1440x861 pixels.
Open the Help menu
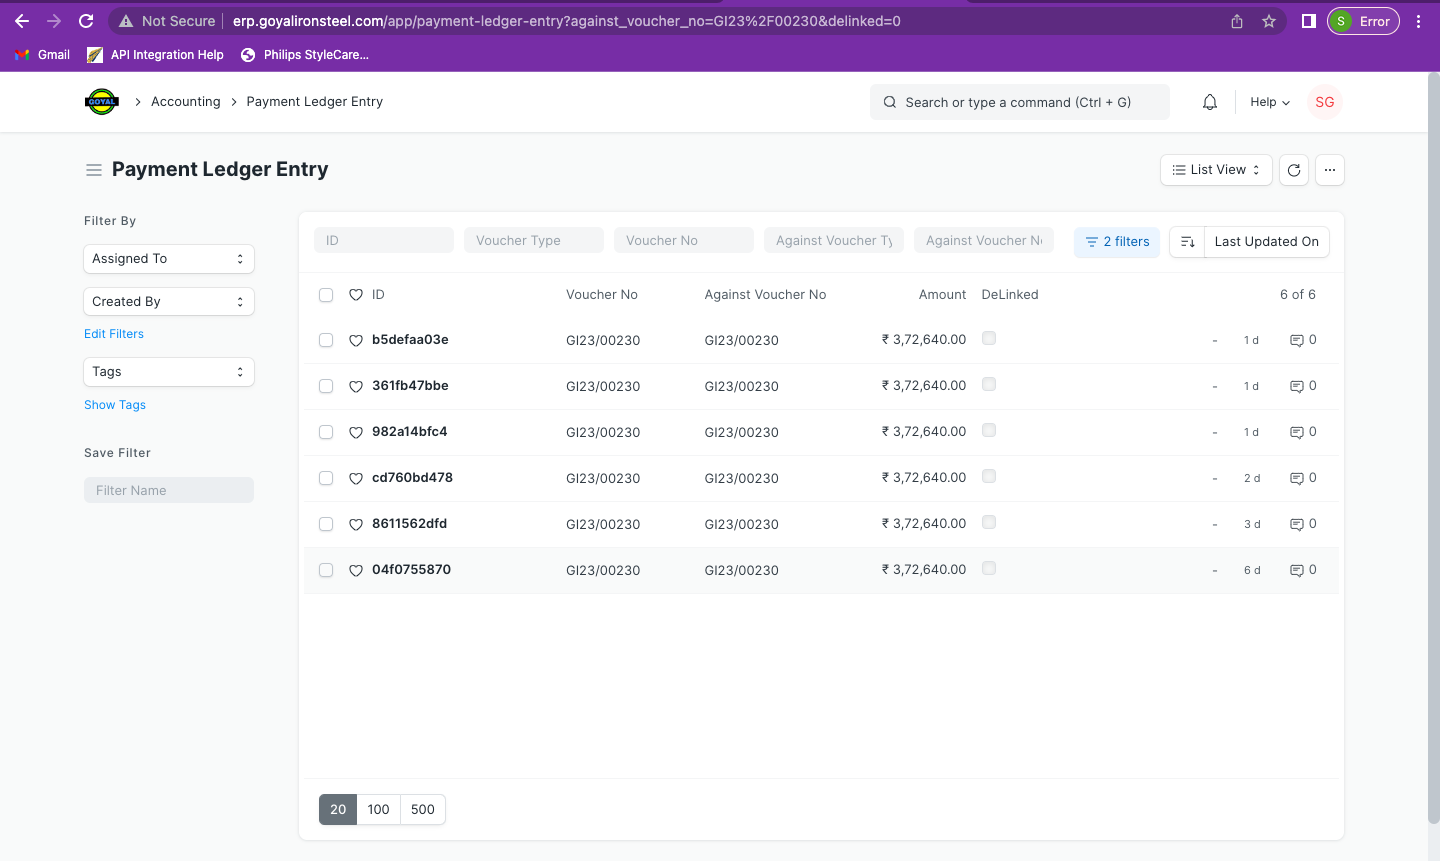tap(1268, 101)
